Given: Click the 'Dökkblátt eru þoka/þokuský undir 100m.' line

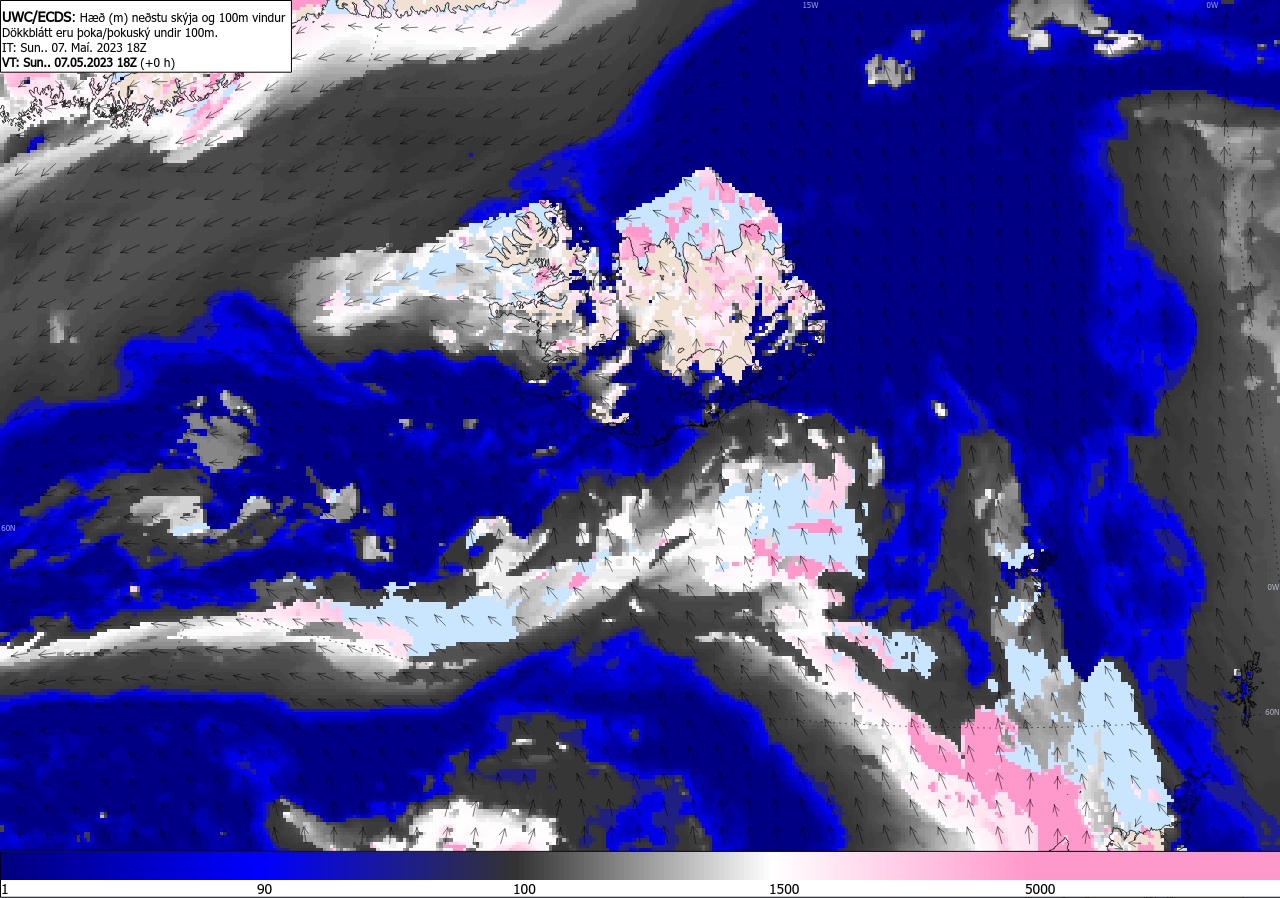Looking at the screenshot, I should pos(111,32).
